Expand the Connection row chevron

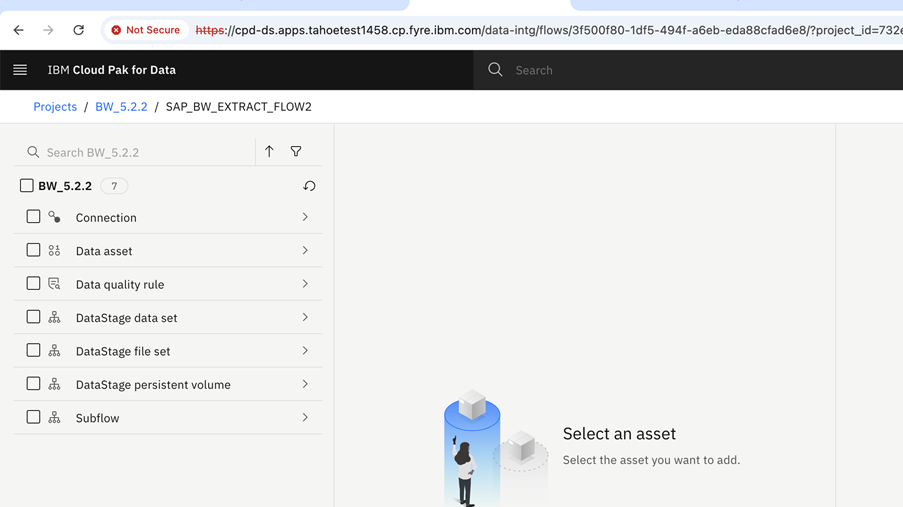(x=305, y=217)
